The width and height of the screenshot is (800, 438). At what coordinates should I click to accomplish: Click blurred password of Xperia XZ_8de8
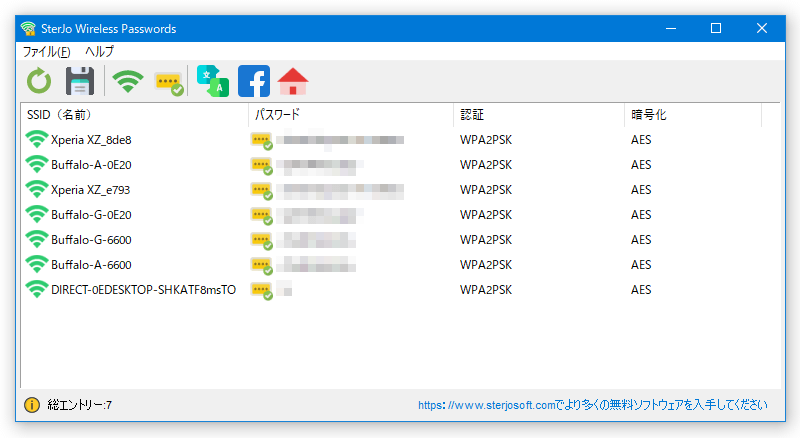[x=340, y=140]
